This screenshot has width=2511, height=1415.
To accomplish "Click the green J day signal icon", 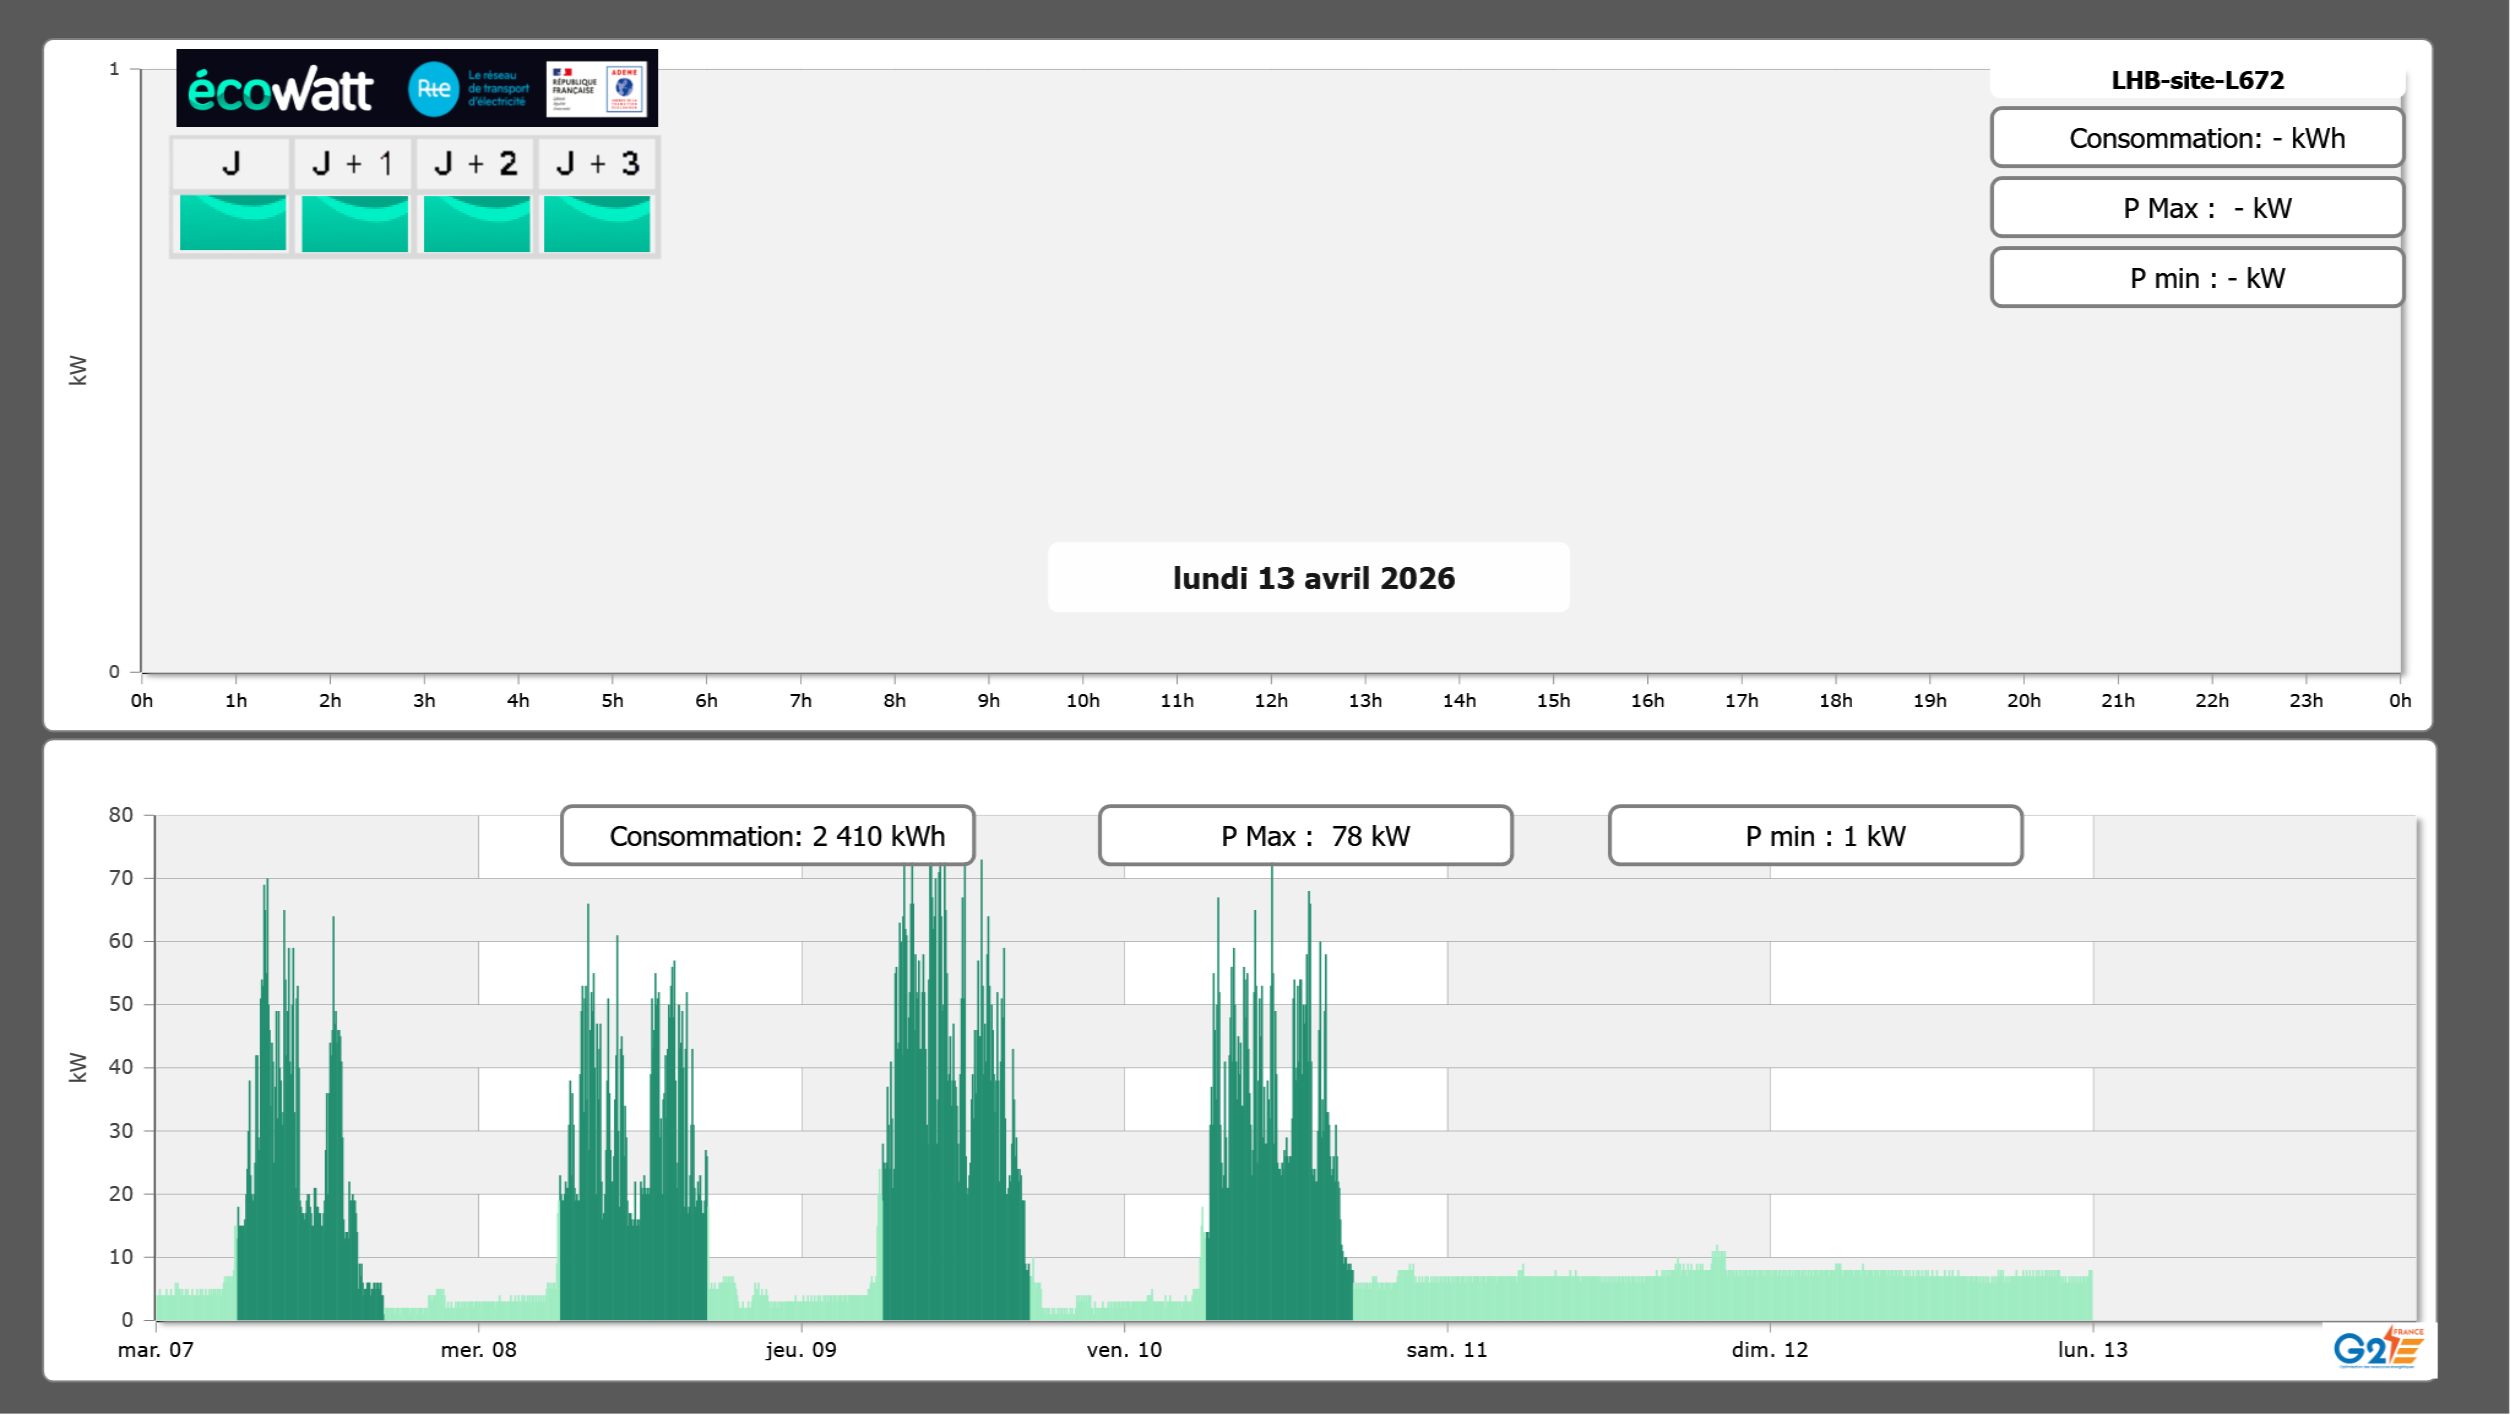I will coord(233,223).
